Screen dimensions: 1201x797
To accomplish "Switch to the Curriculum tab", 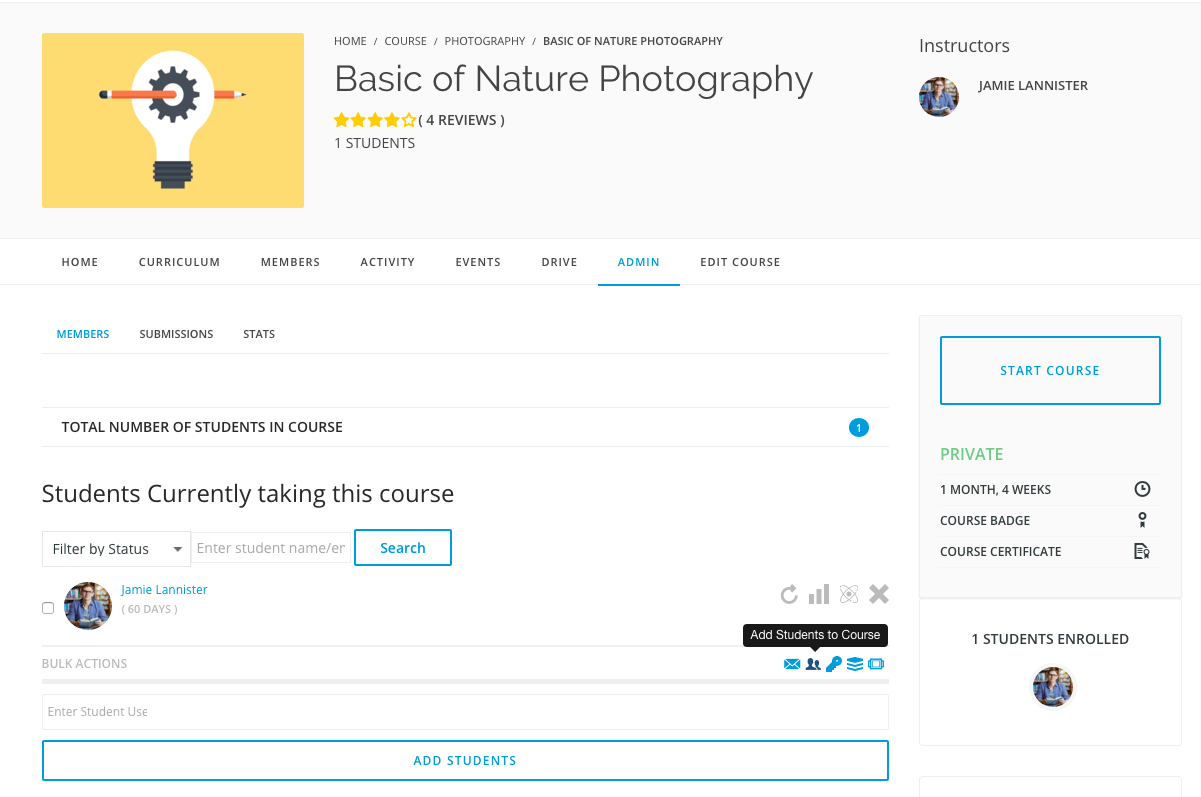I will (x=179, y=262).
